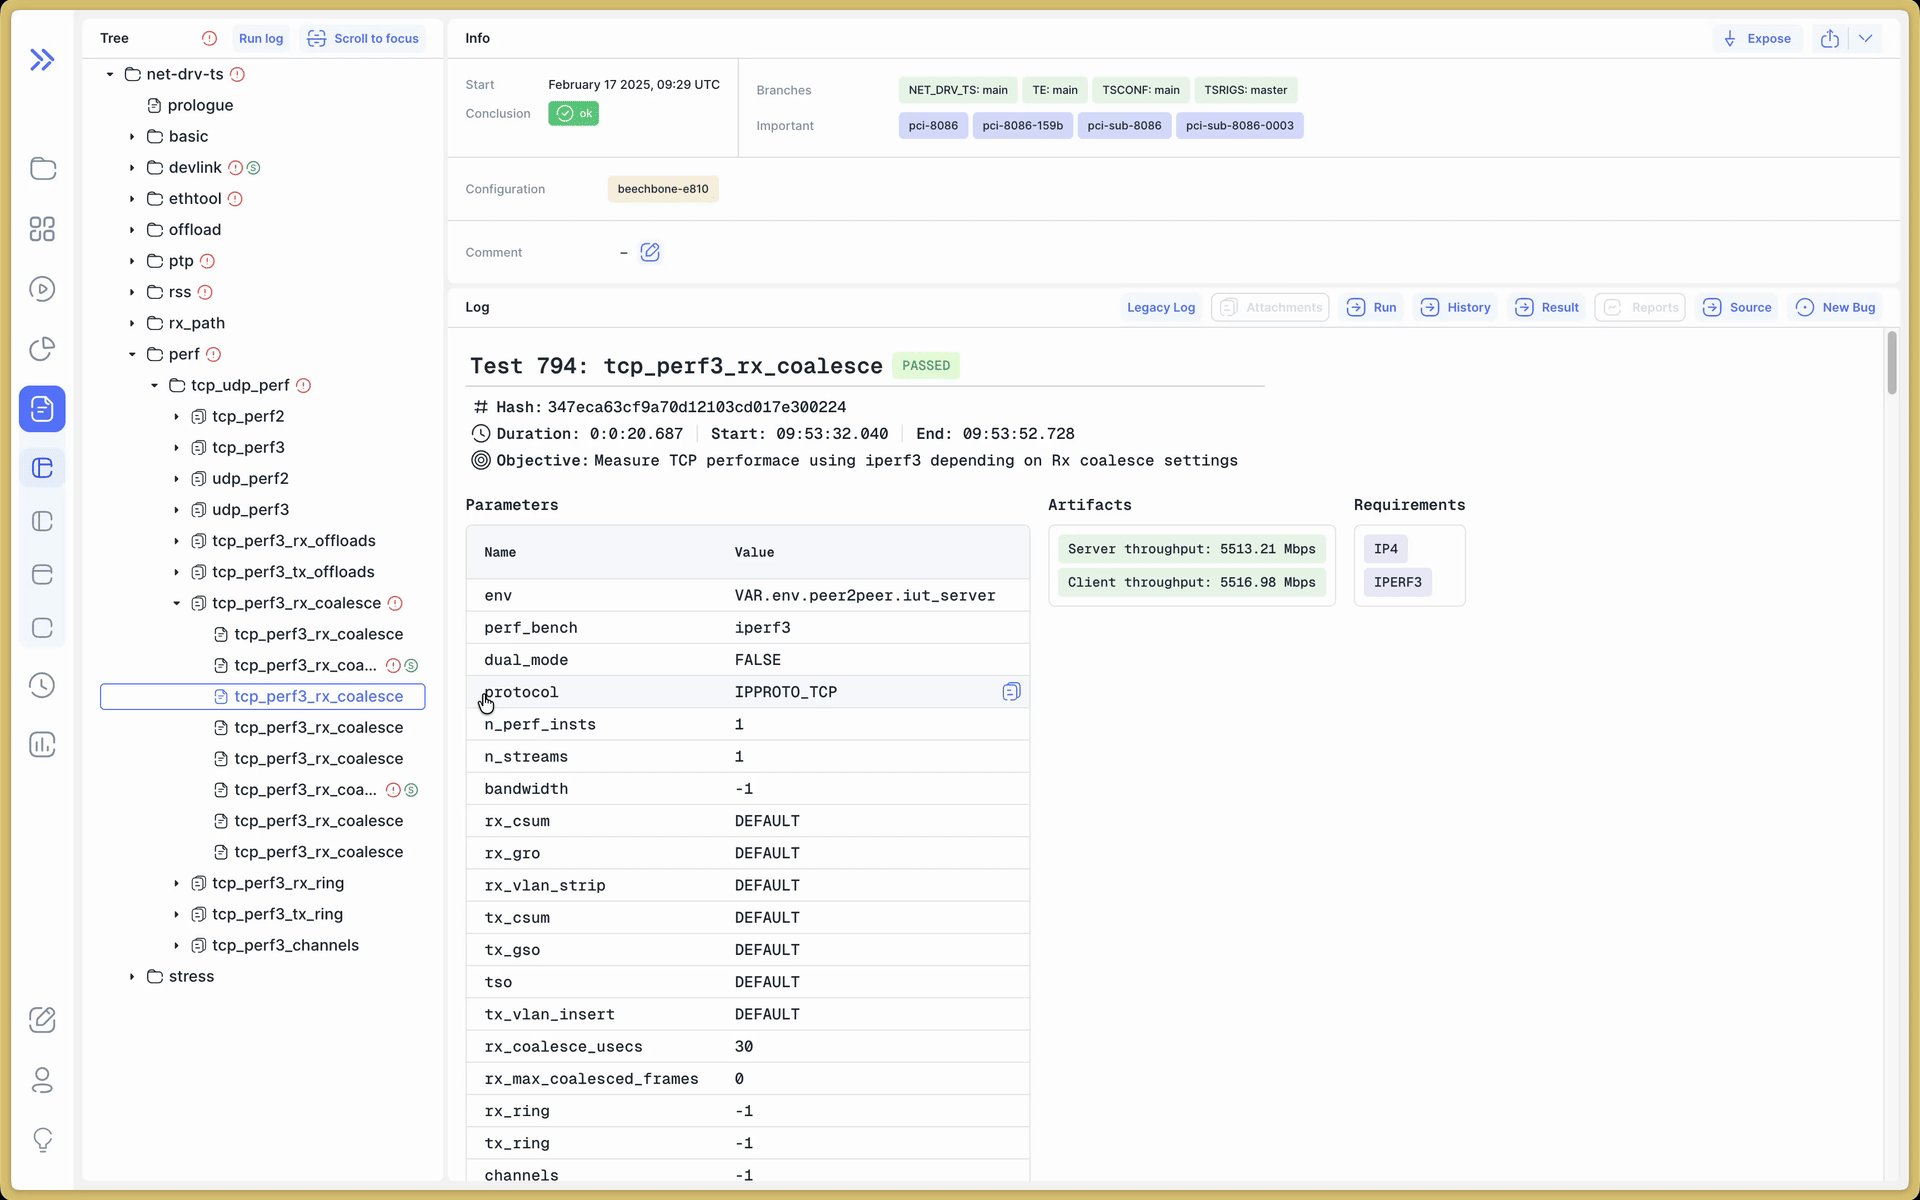
Task: Expand sidebar with double chevron icon
Action: (42, 60)
